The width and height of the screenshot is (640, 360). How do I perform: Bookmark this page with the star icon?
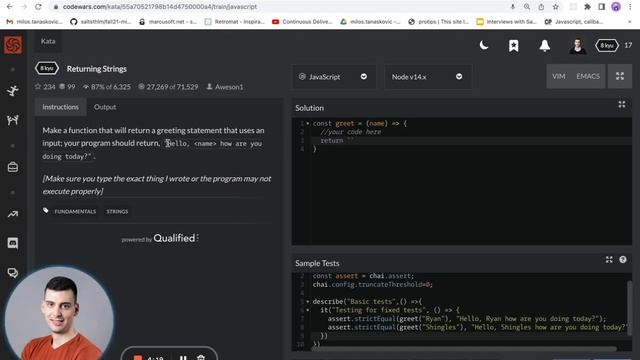pos(556,7)
